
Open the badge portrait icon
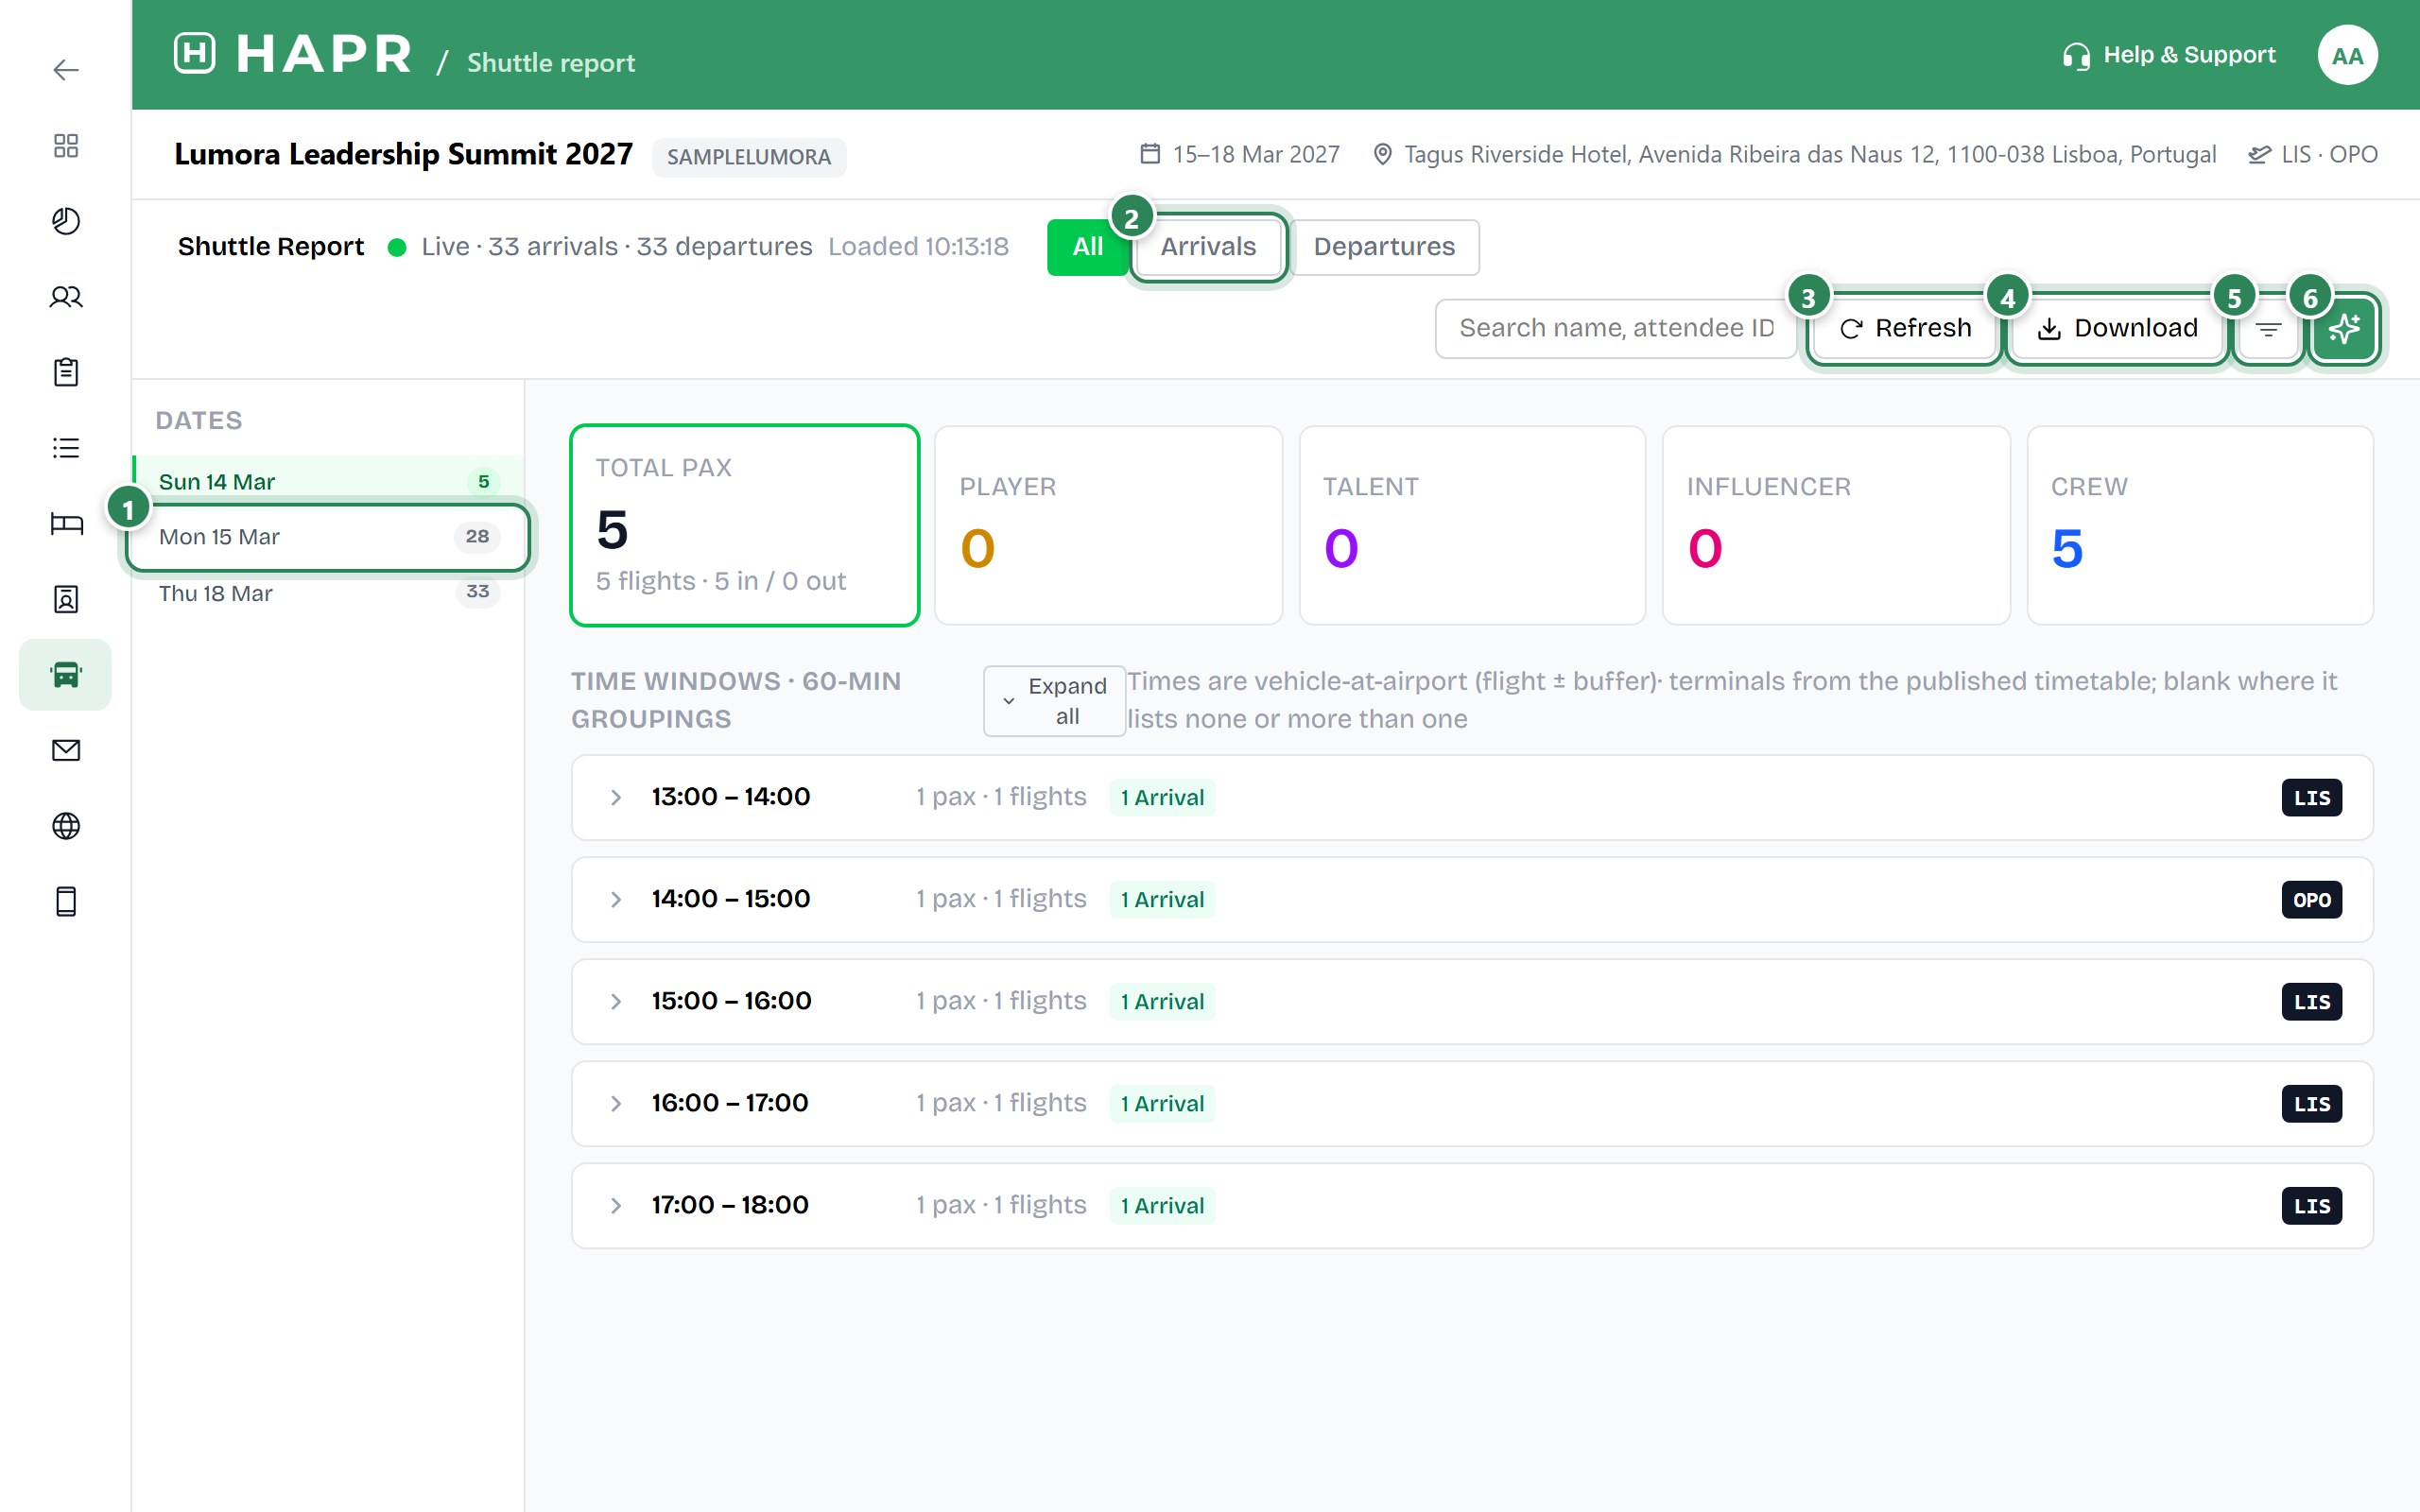click(x=66, y=599)
